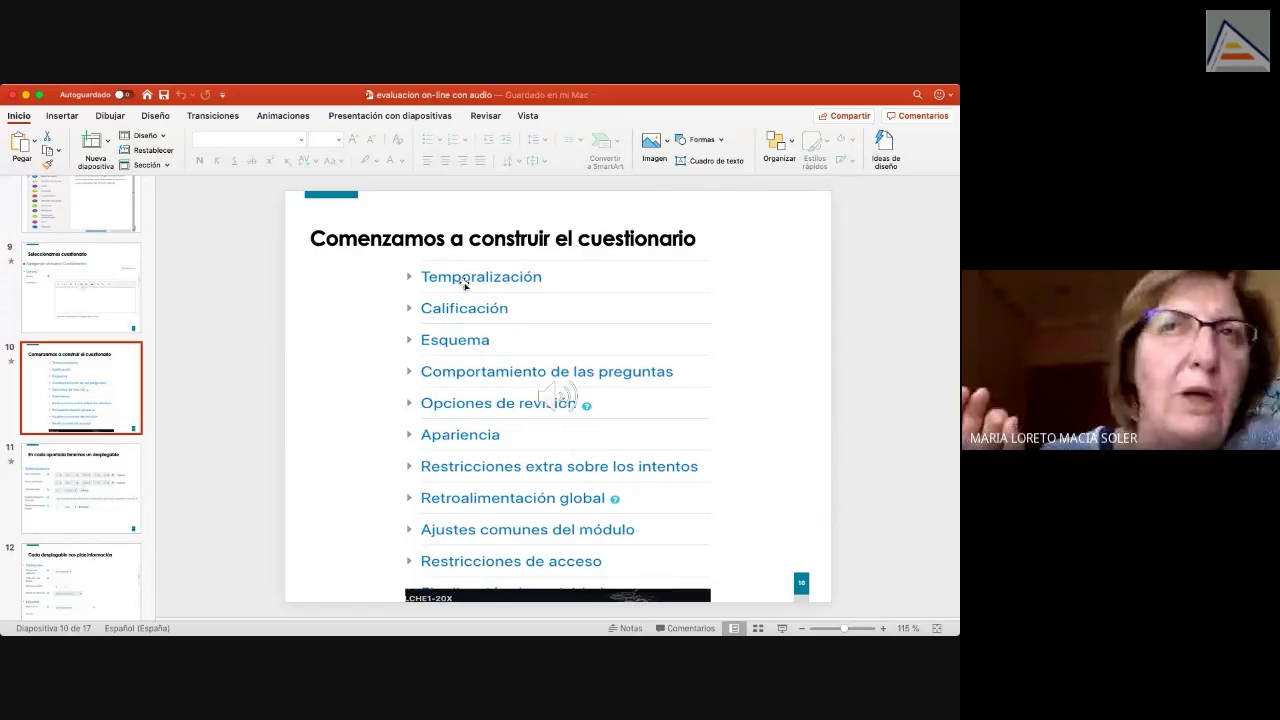Toggle superscript formatting
Viewport: 1280px width, 720px height.
(x=270, y=161)
